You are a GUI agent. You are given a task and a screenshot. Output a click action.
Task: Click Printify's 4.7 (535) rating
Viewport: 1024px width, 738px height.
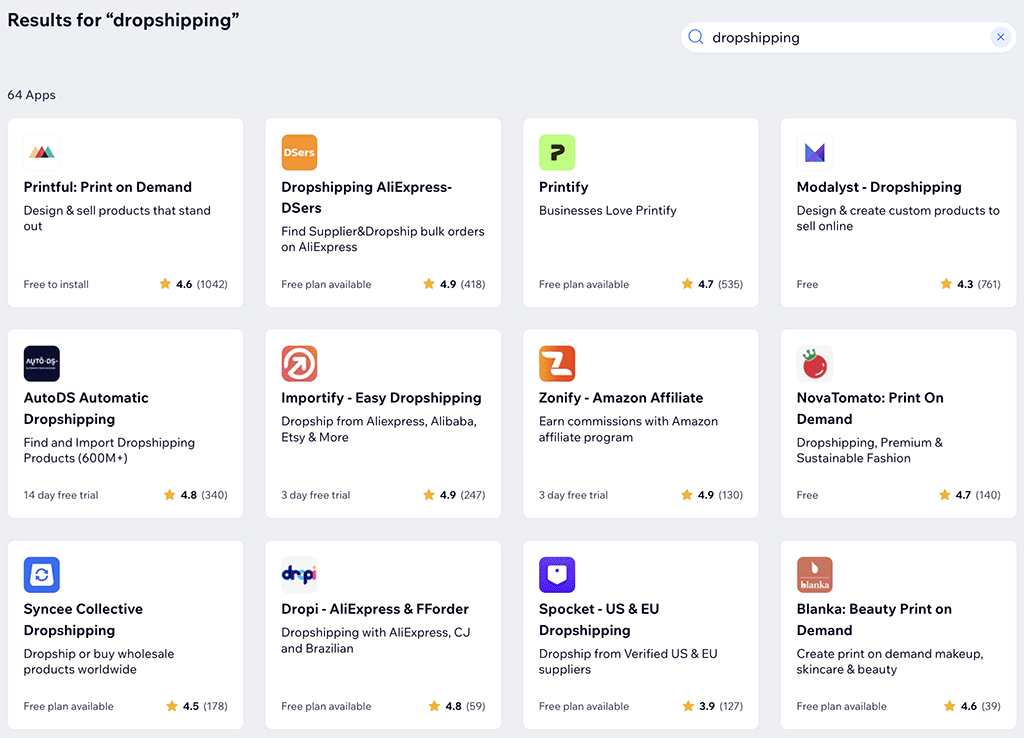tap(712, 284)
